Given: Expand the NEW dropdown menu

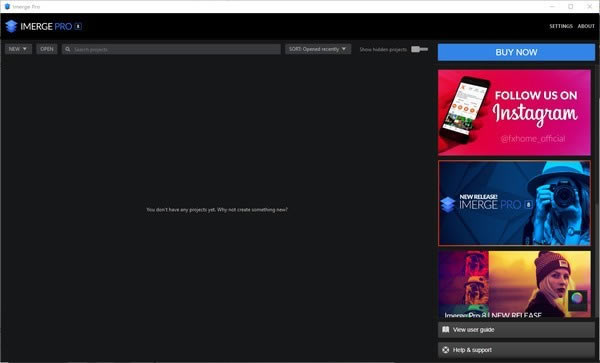Looking at the screenshot, I should (18, 49).
